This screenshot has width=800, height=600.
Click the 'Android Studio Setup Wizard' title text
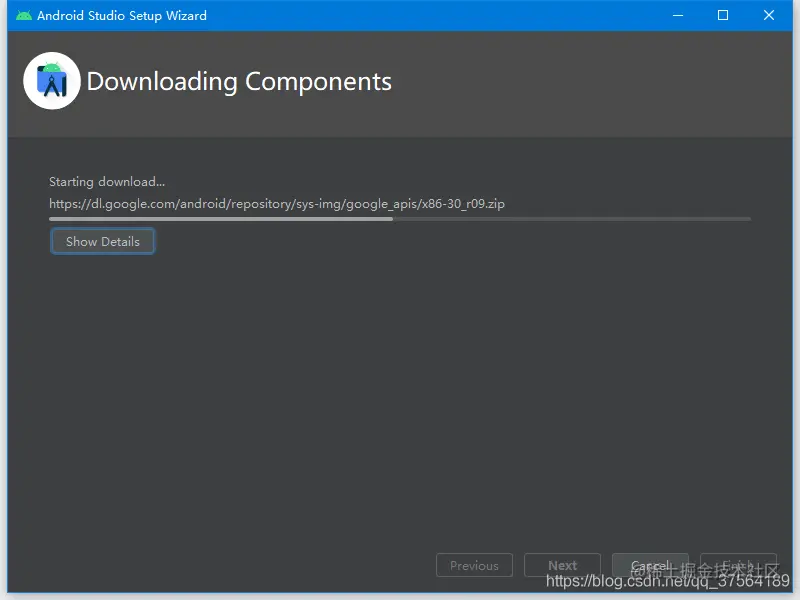[122, 16]
